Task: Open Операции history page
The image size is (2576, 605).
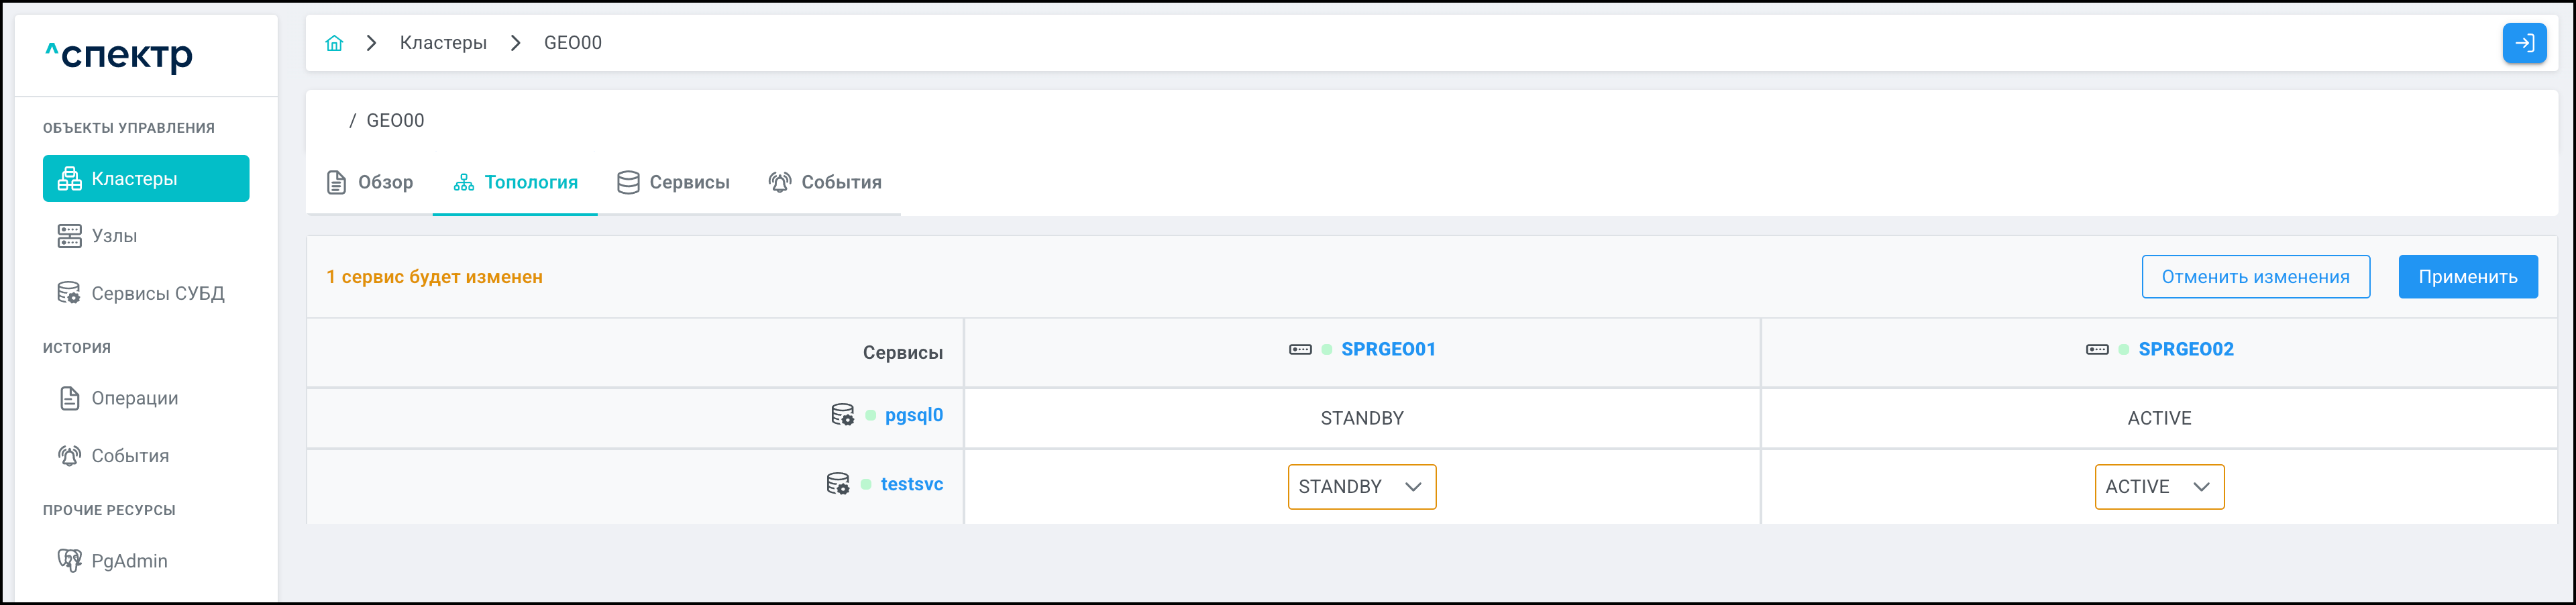Action: [x=134, y=398]
